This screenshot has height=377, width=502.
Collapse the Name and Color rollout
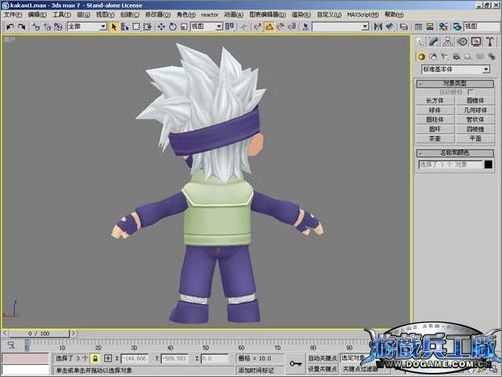[455, 153]
